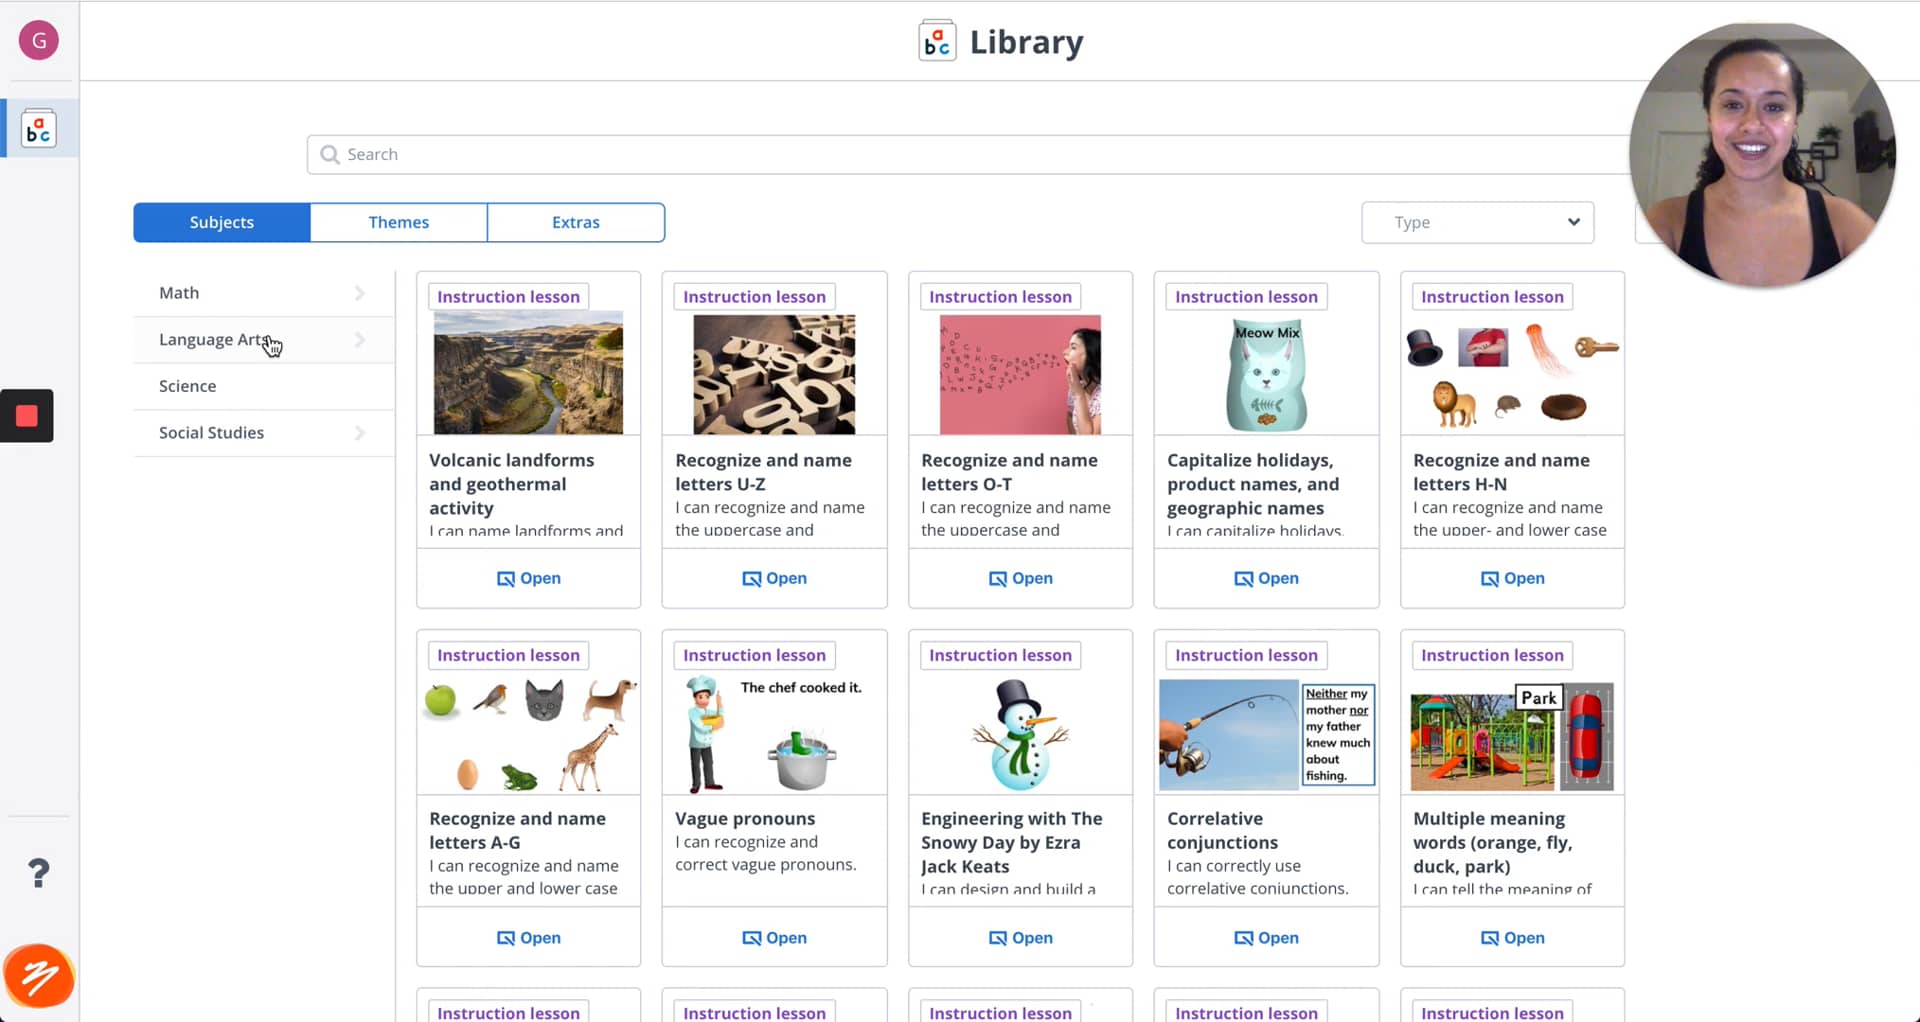Image resolution: width=1920 pixels, height=1022 pixels.
Task: Expand the Social Studies chevron
Action: coord(360,432)
